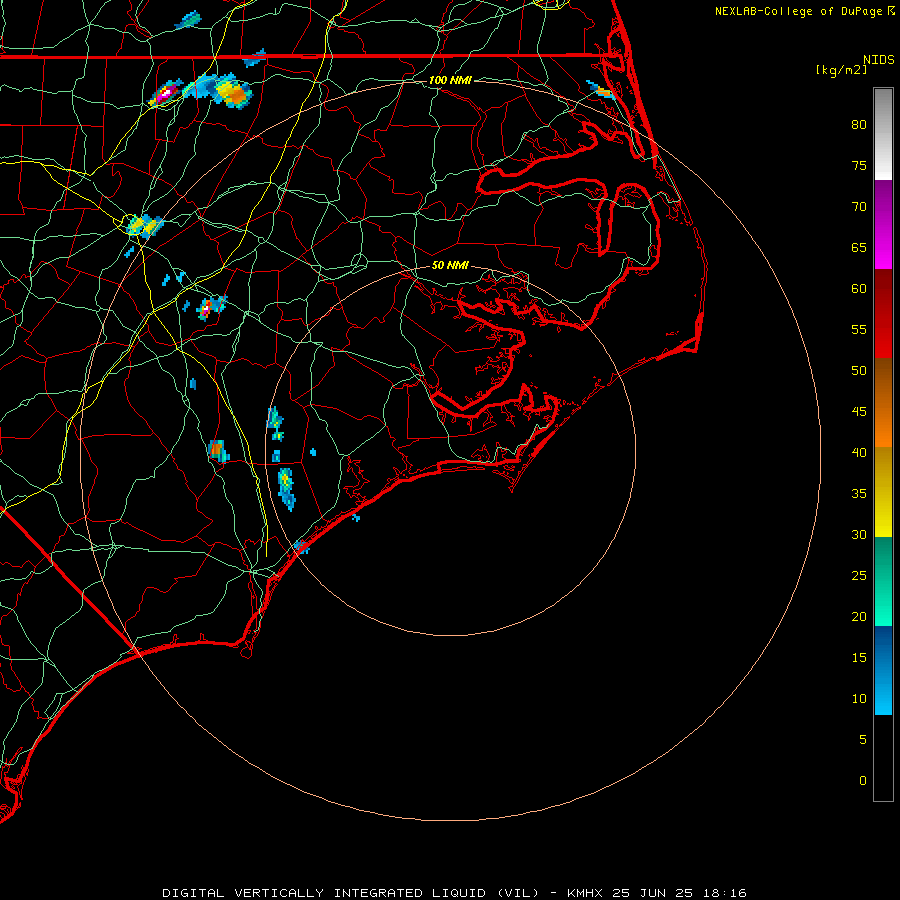Click the 50 value on the color scale
The image size is (900, 900).
point(859,371)
